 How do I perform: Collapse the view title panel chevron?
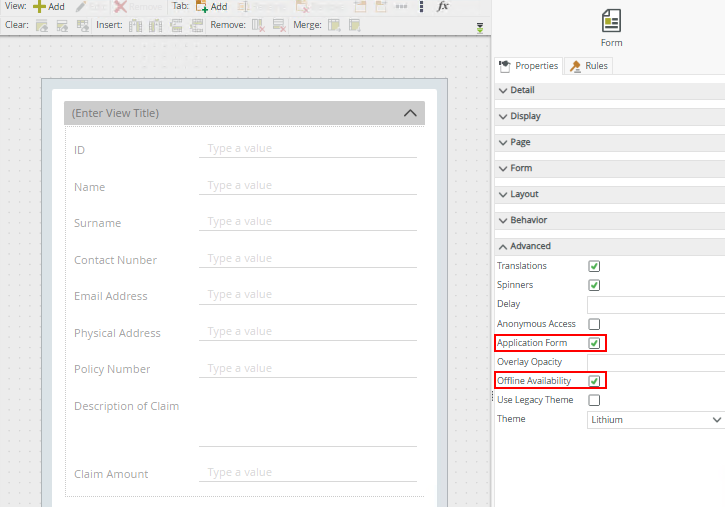[410, 113]
